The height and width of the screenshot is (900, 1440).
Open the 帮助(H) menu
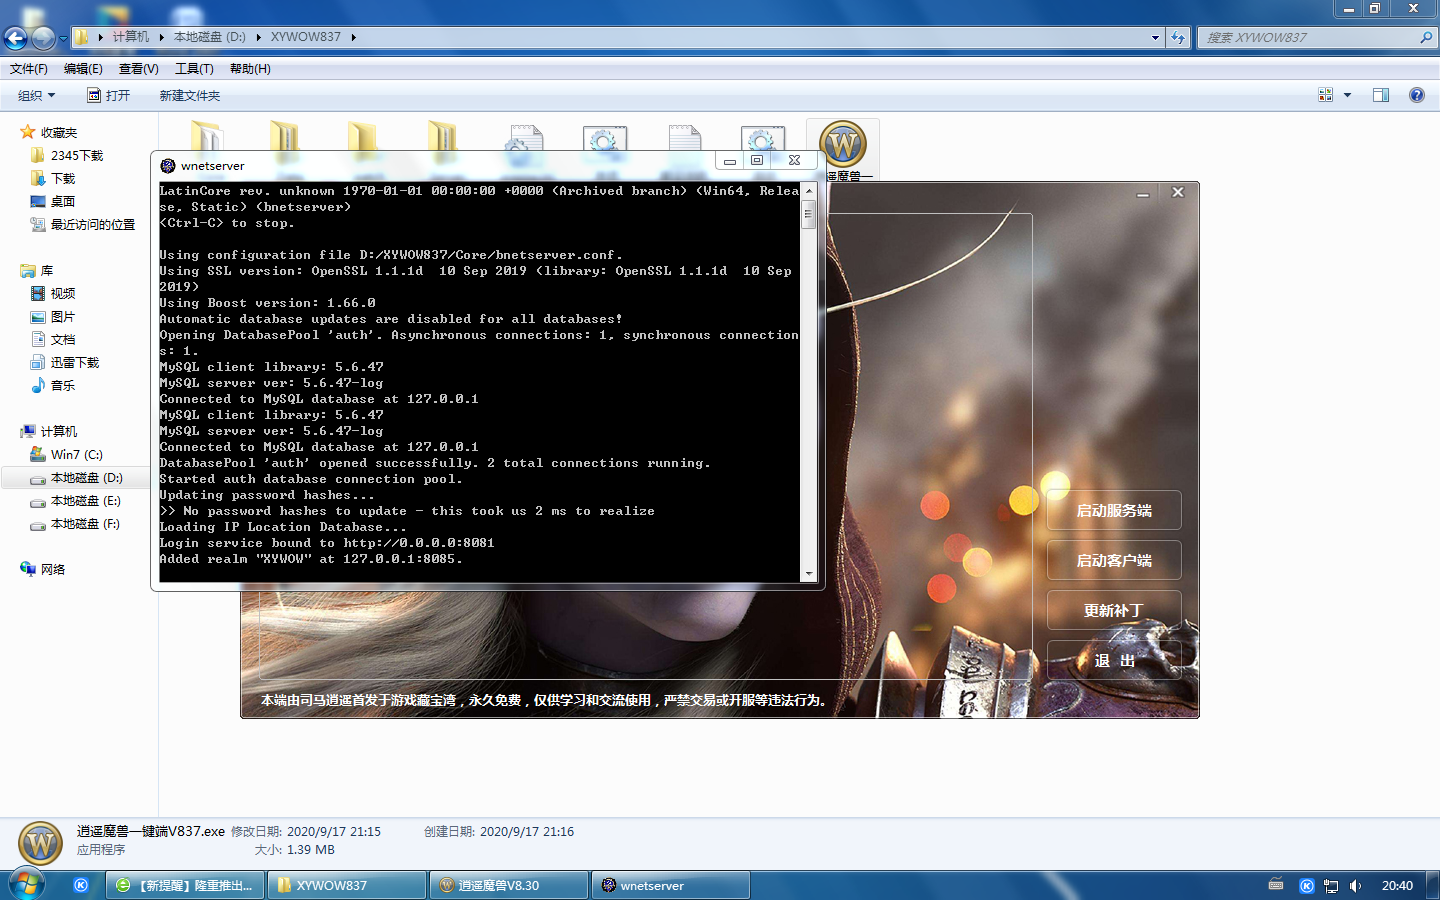tap(250, 69)
